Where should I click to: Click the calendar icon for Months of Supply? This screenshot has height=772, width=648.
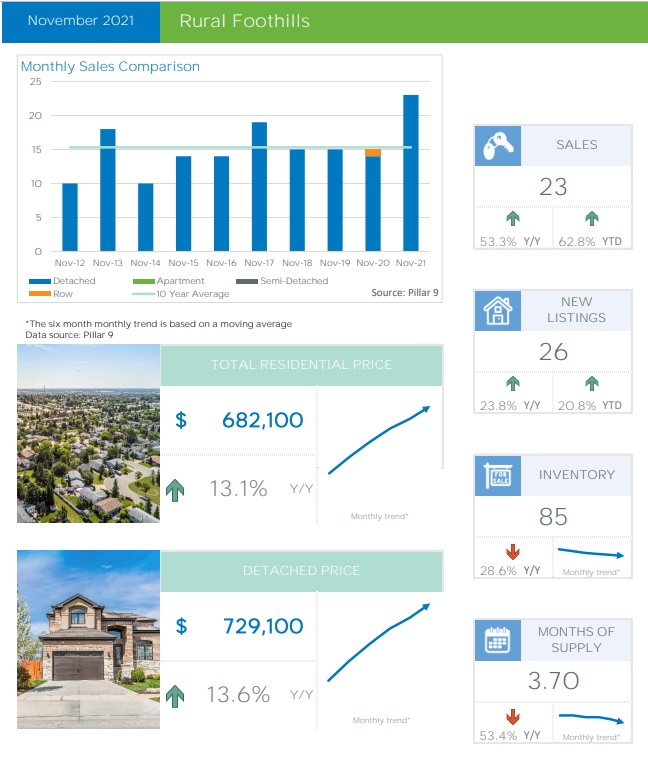coord(498,640)
